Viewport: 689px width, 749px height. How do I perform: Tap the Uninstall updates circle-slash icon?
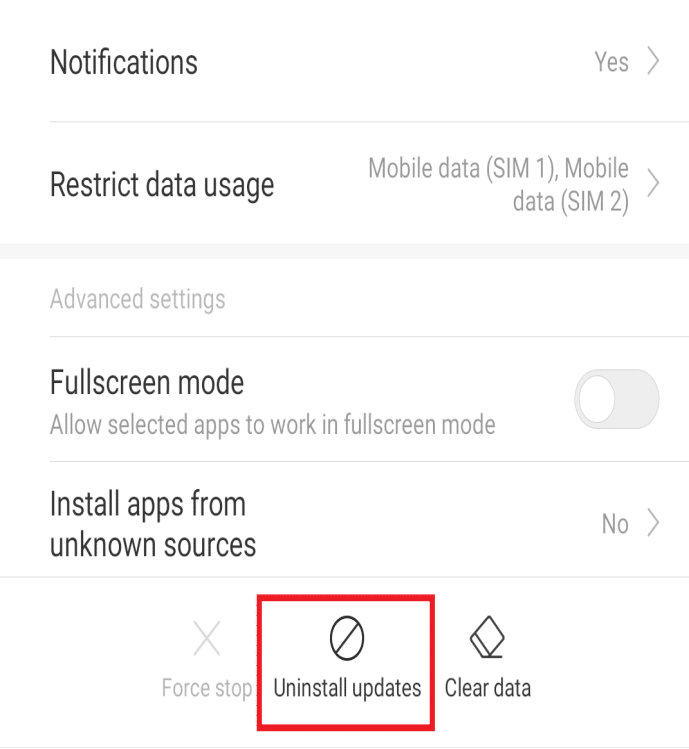tap(347, 638)
